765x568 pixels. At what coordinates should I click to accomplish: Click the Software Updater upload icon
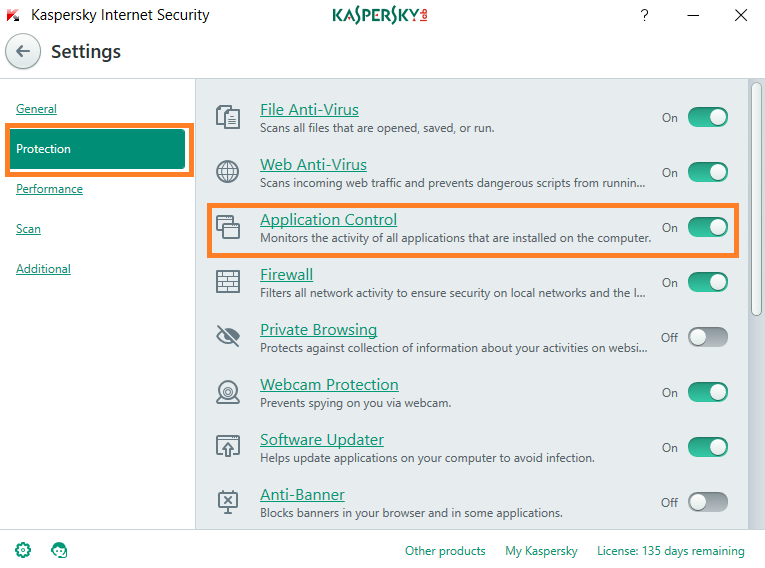tap(228, 446)
